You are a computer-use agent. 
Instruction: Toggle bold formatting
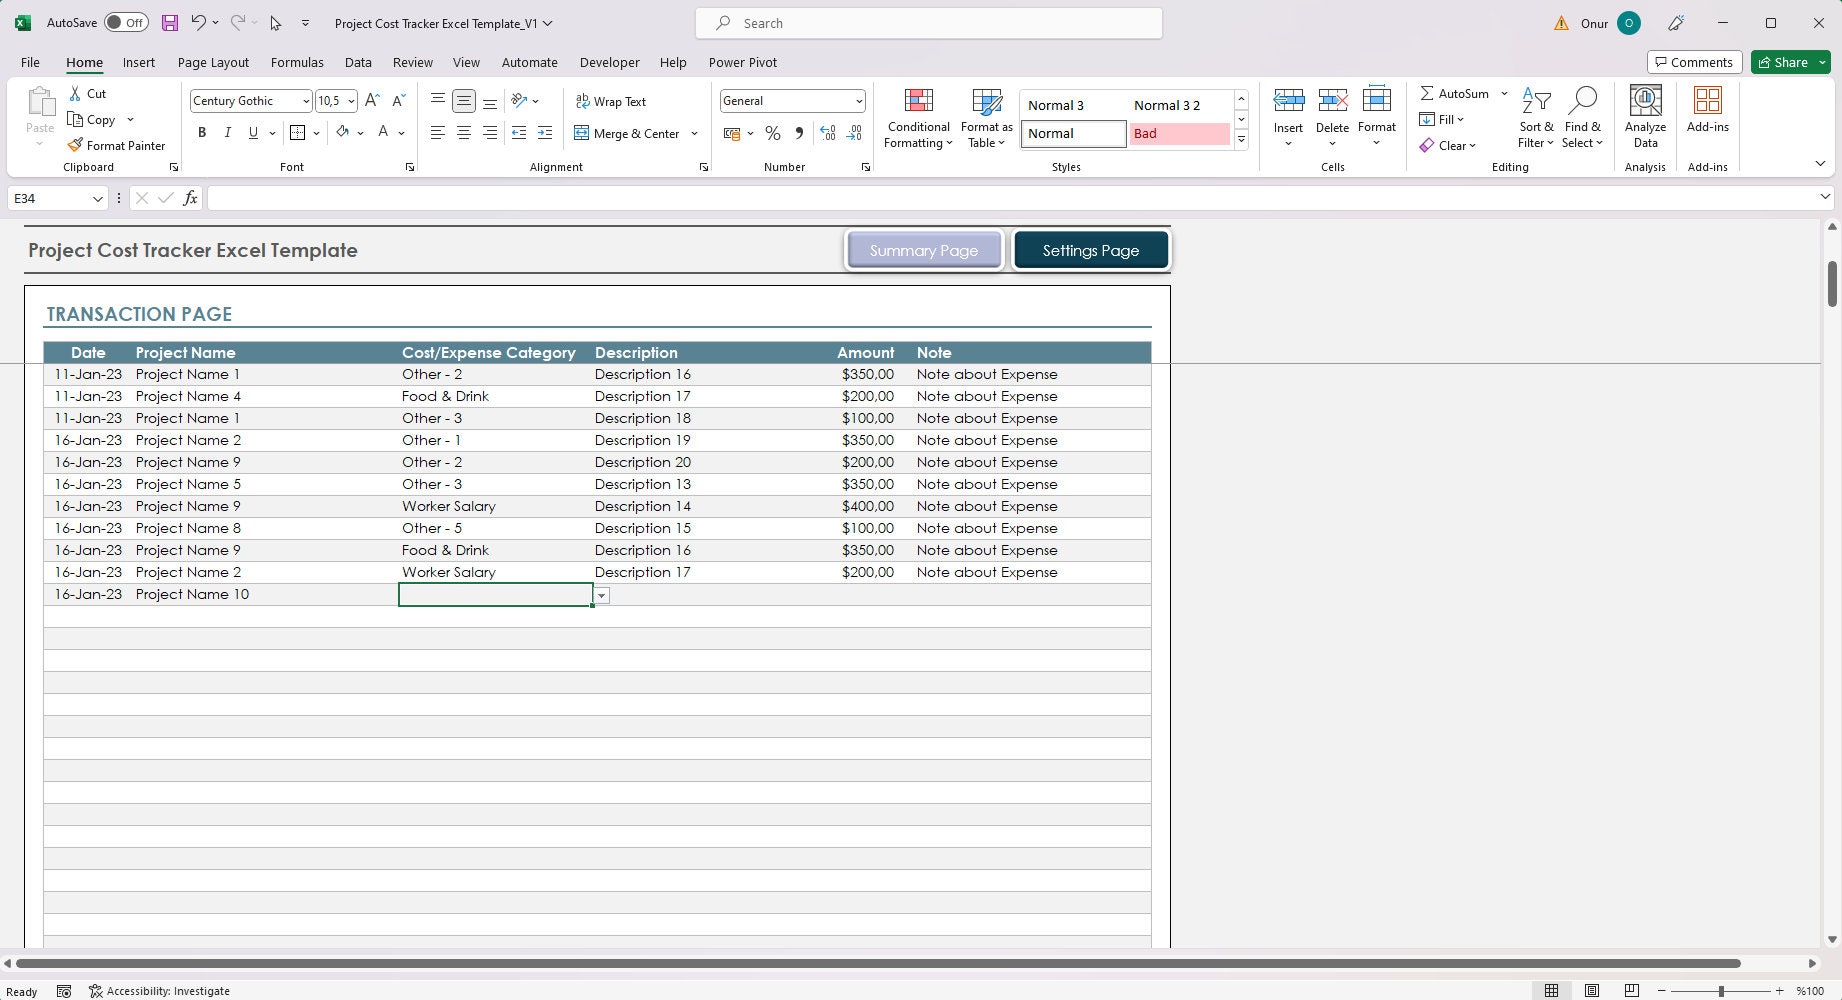click(x=202, y=132)
